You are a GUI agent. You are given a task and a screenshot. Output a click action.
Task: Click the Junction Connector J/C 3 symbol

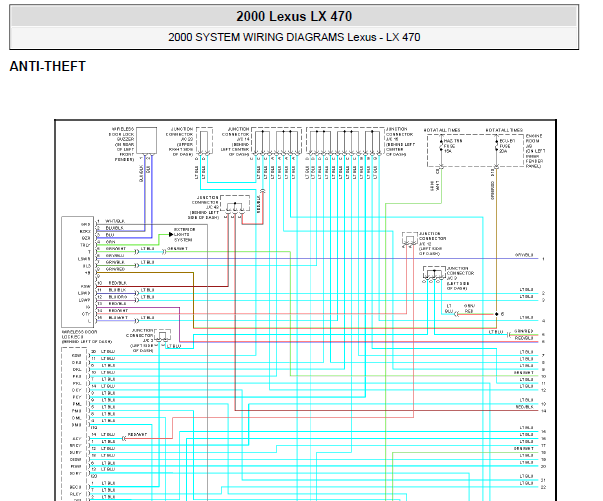coord(162,335)
